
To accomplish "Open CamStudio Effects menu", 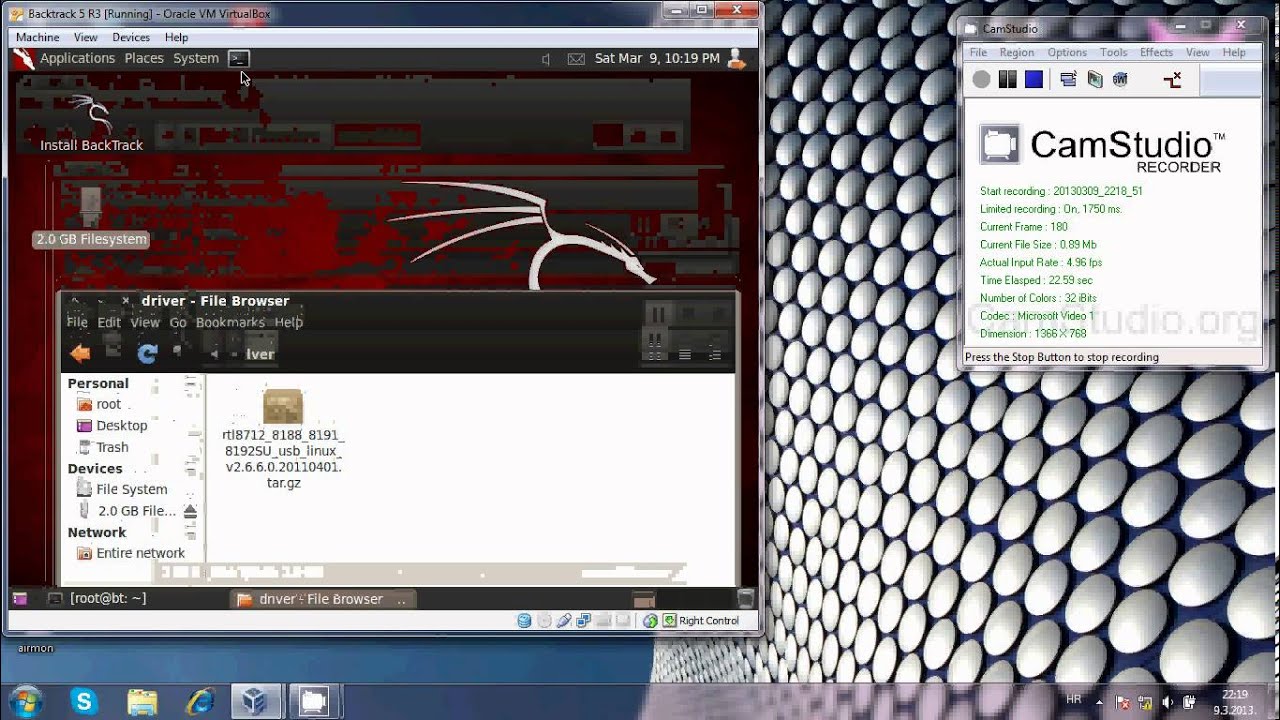I will pyautogui.click(x=1156, y=52).
